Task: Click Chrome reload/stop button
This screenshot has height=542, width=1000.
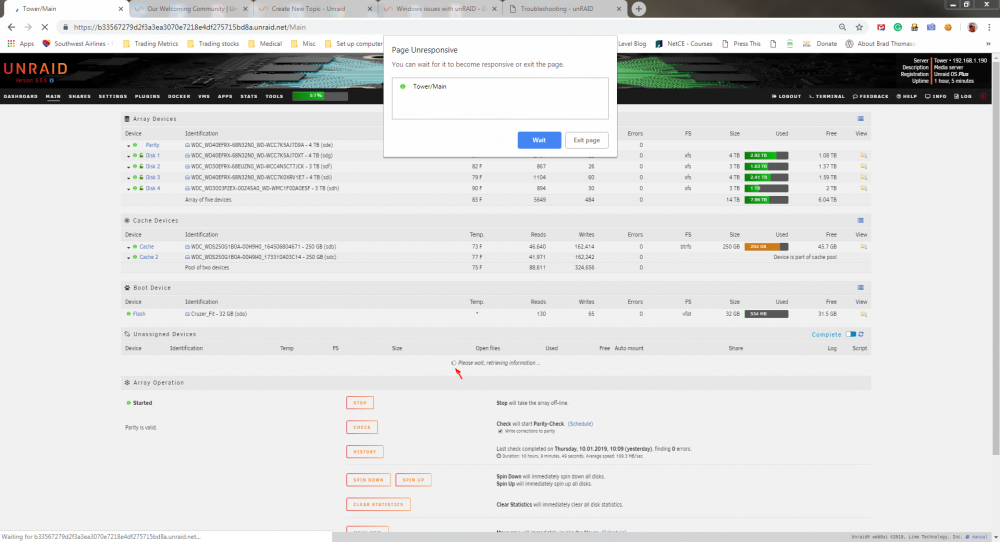Action: click(x=45, y=27)
